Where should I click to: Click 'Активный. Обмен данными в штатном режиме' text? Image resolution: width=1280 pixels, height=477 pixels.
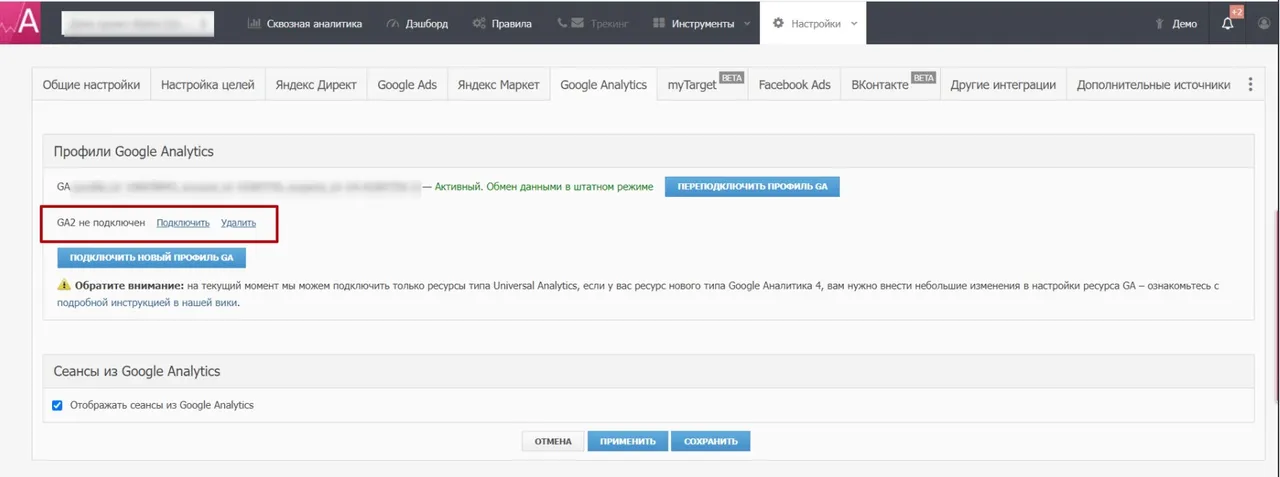(544, 187)
